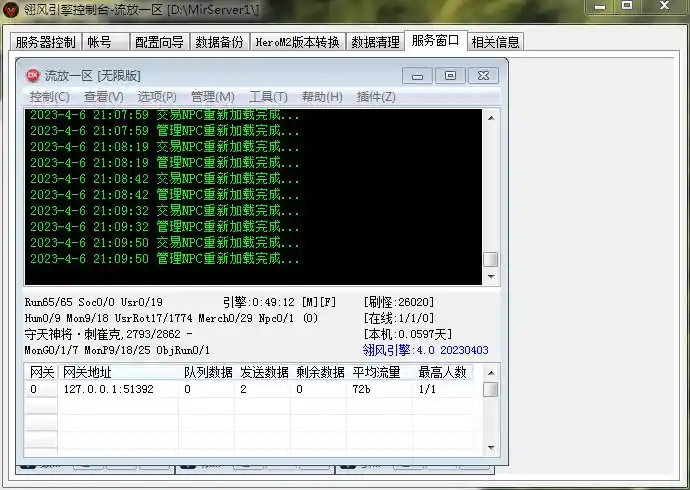This screenshot has width=690, height=490.
Task: Open the 控制(C) menu
Action: click(x=49, y=97)
